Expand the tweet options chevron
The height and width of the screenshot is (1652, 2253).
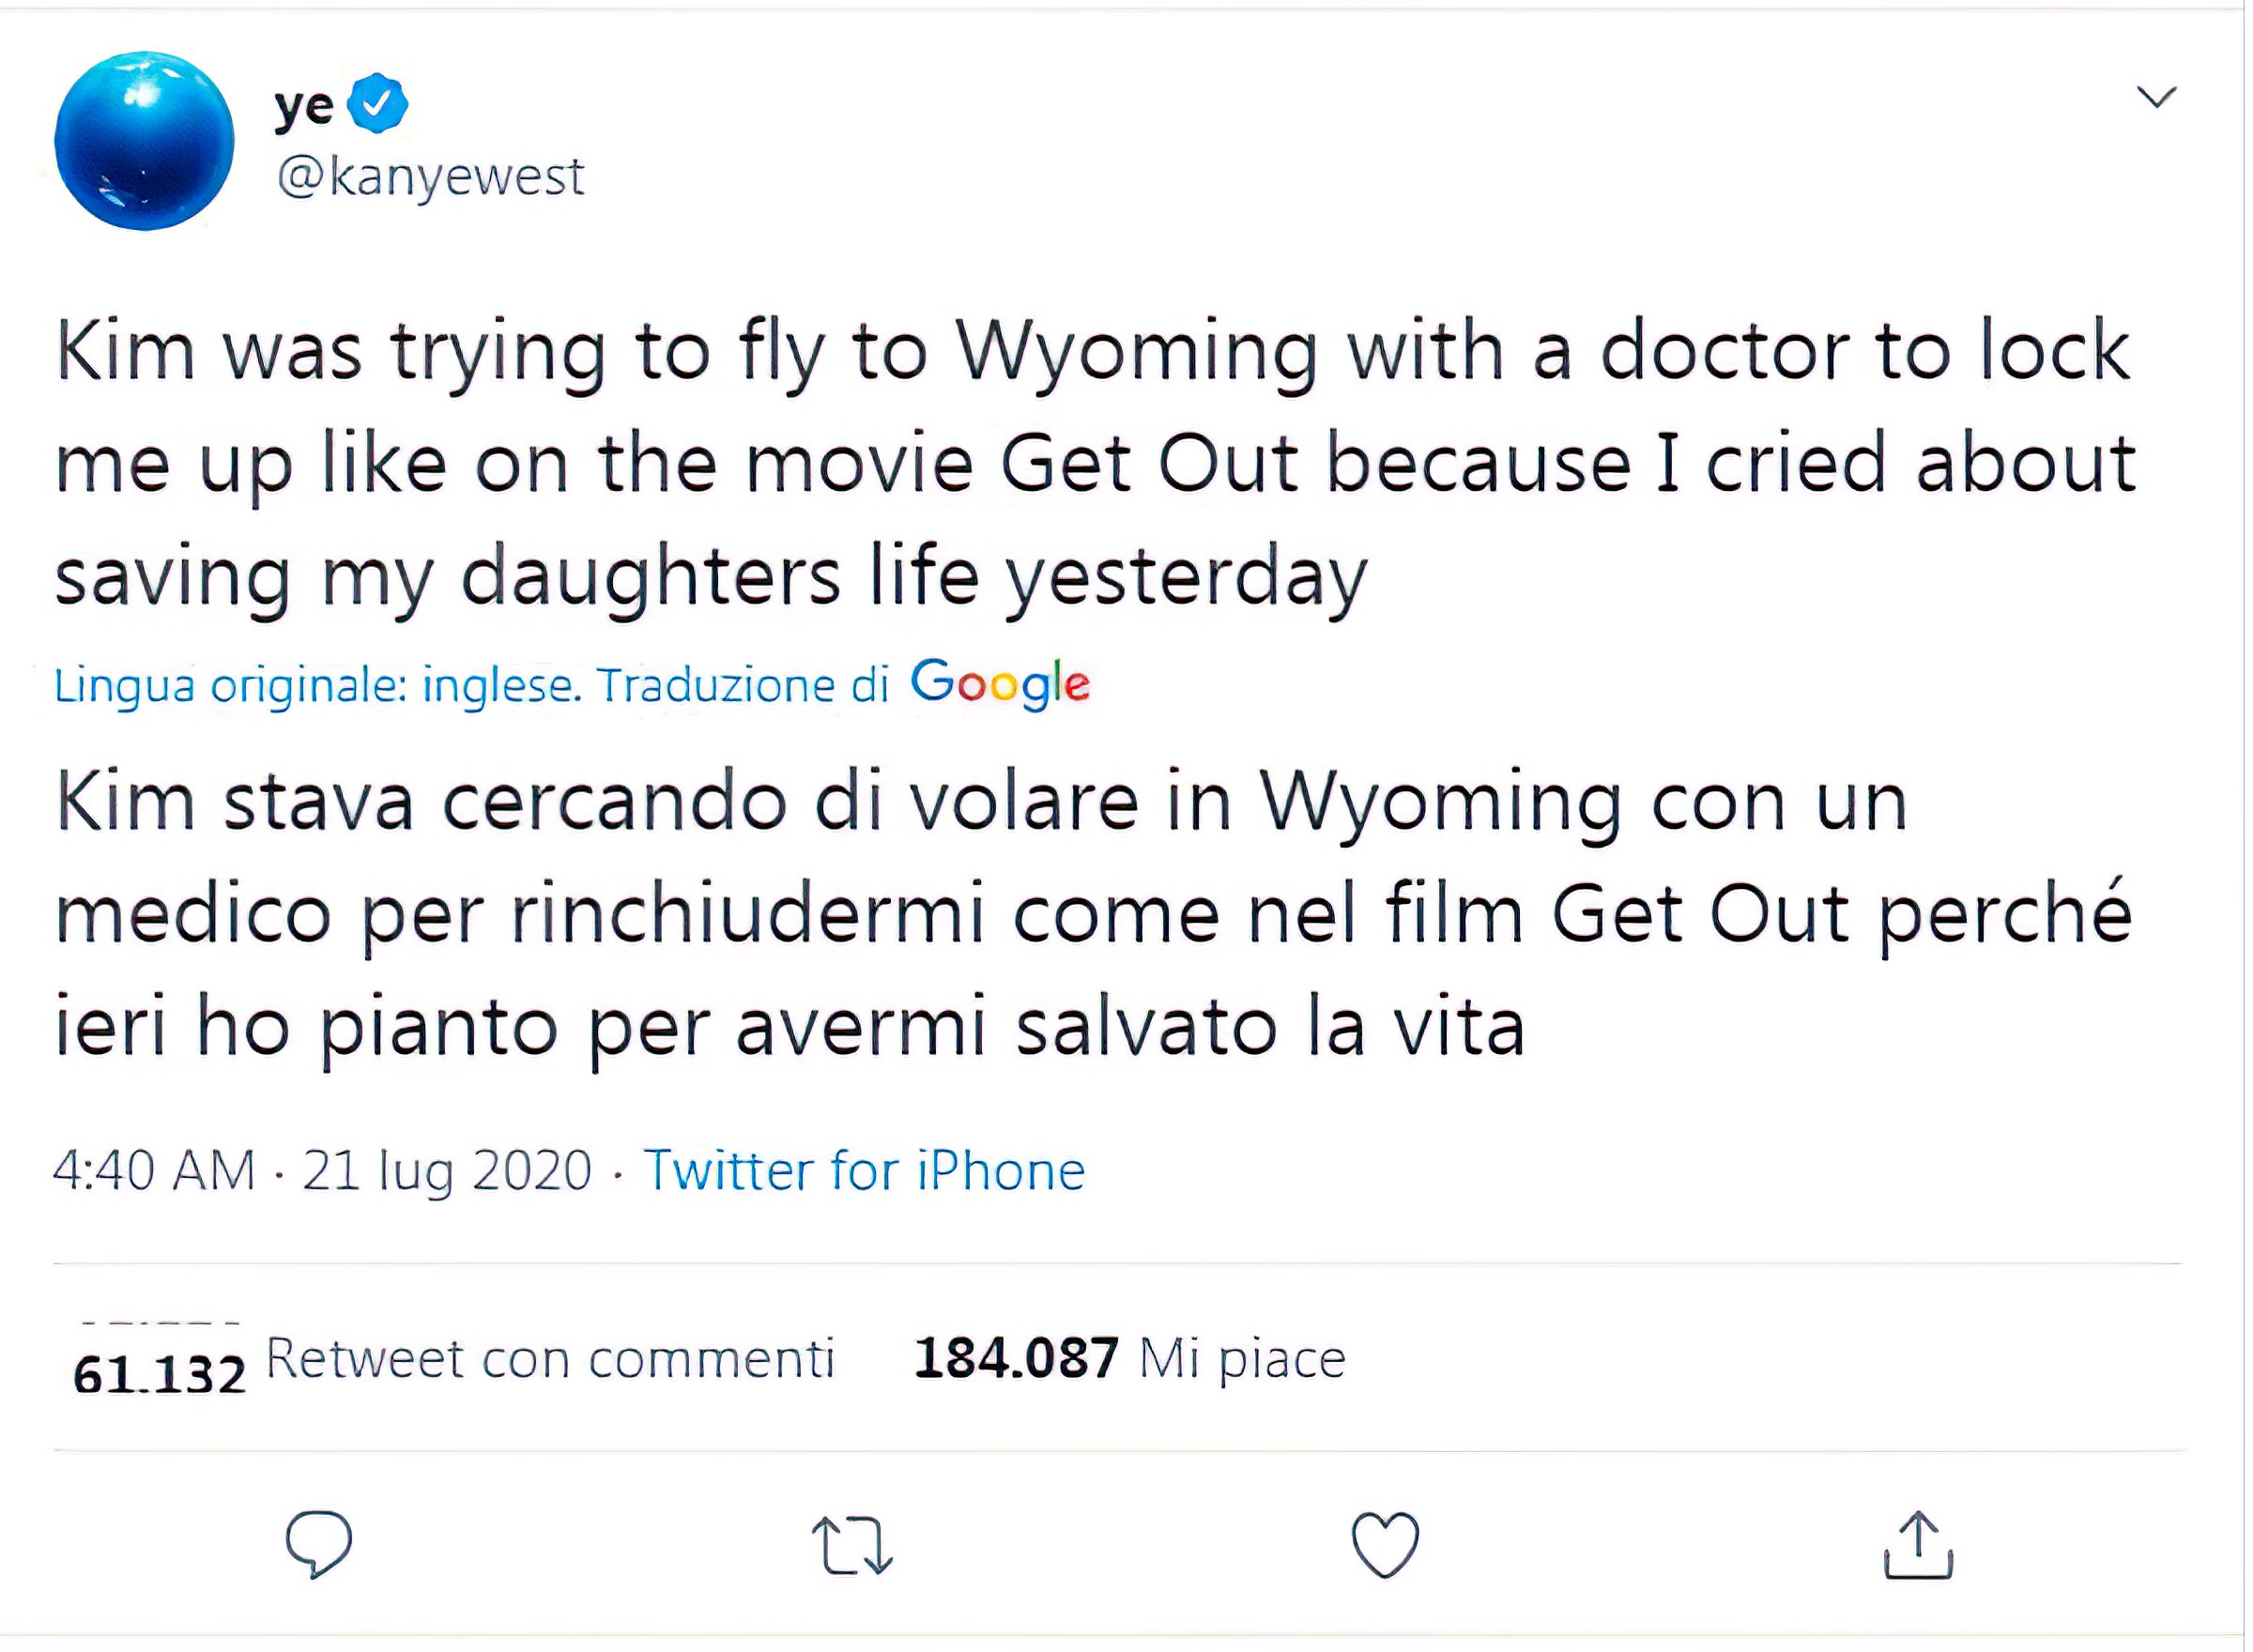(x=2156, y=97)
